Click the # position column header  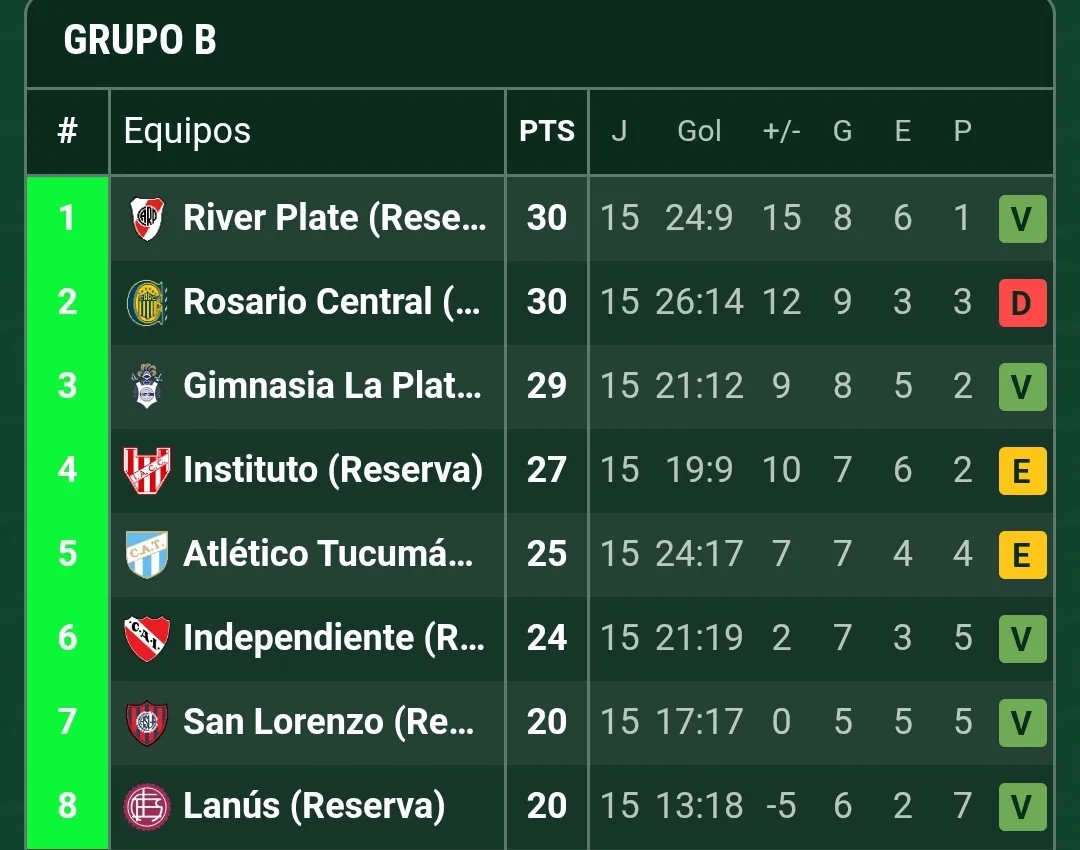point(68,131)
